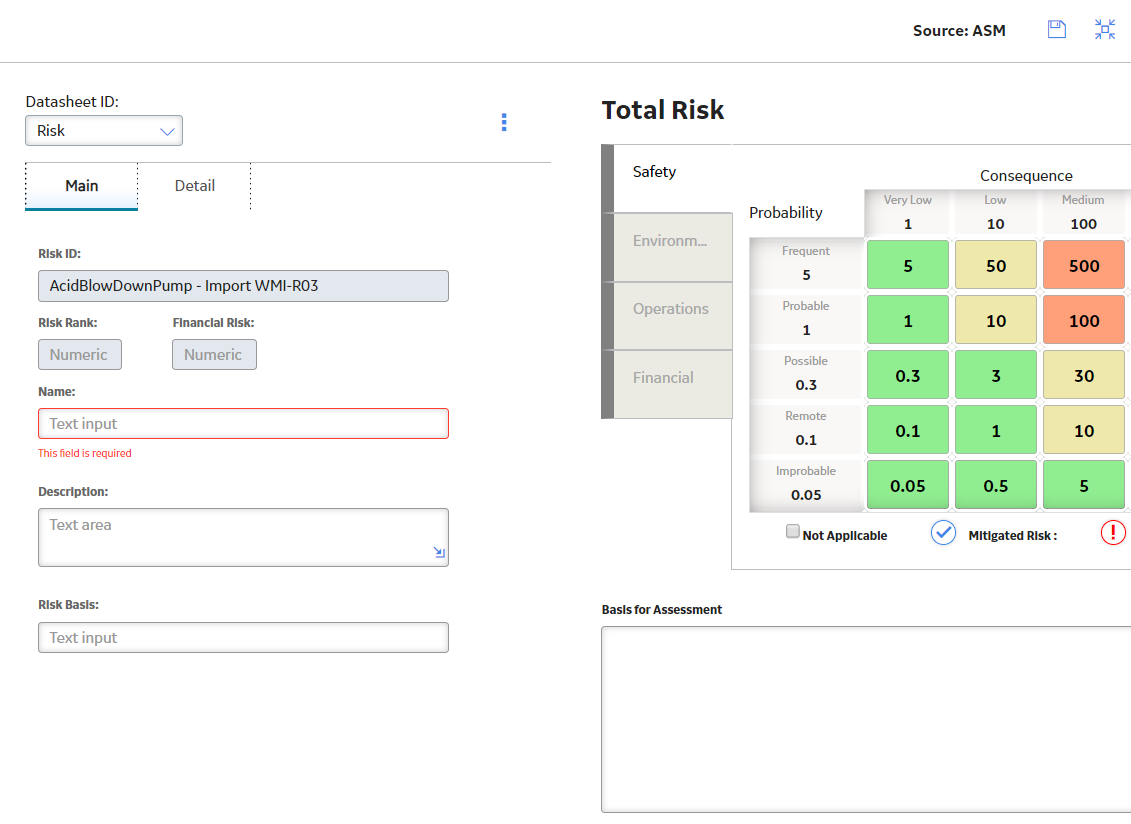Image resolution: width=1131 pixels, height=824 pixels.
Task: Select the Remote/Medium risk cell 10
Action: click(x=1083, y=430)
